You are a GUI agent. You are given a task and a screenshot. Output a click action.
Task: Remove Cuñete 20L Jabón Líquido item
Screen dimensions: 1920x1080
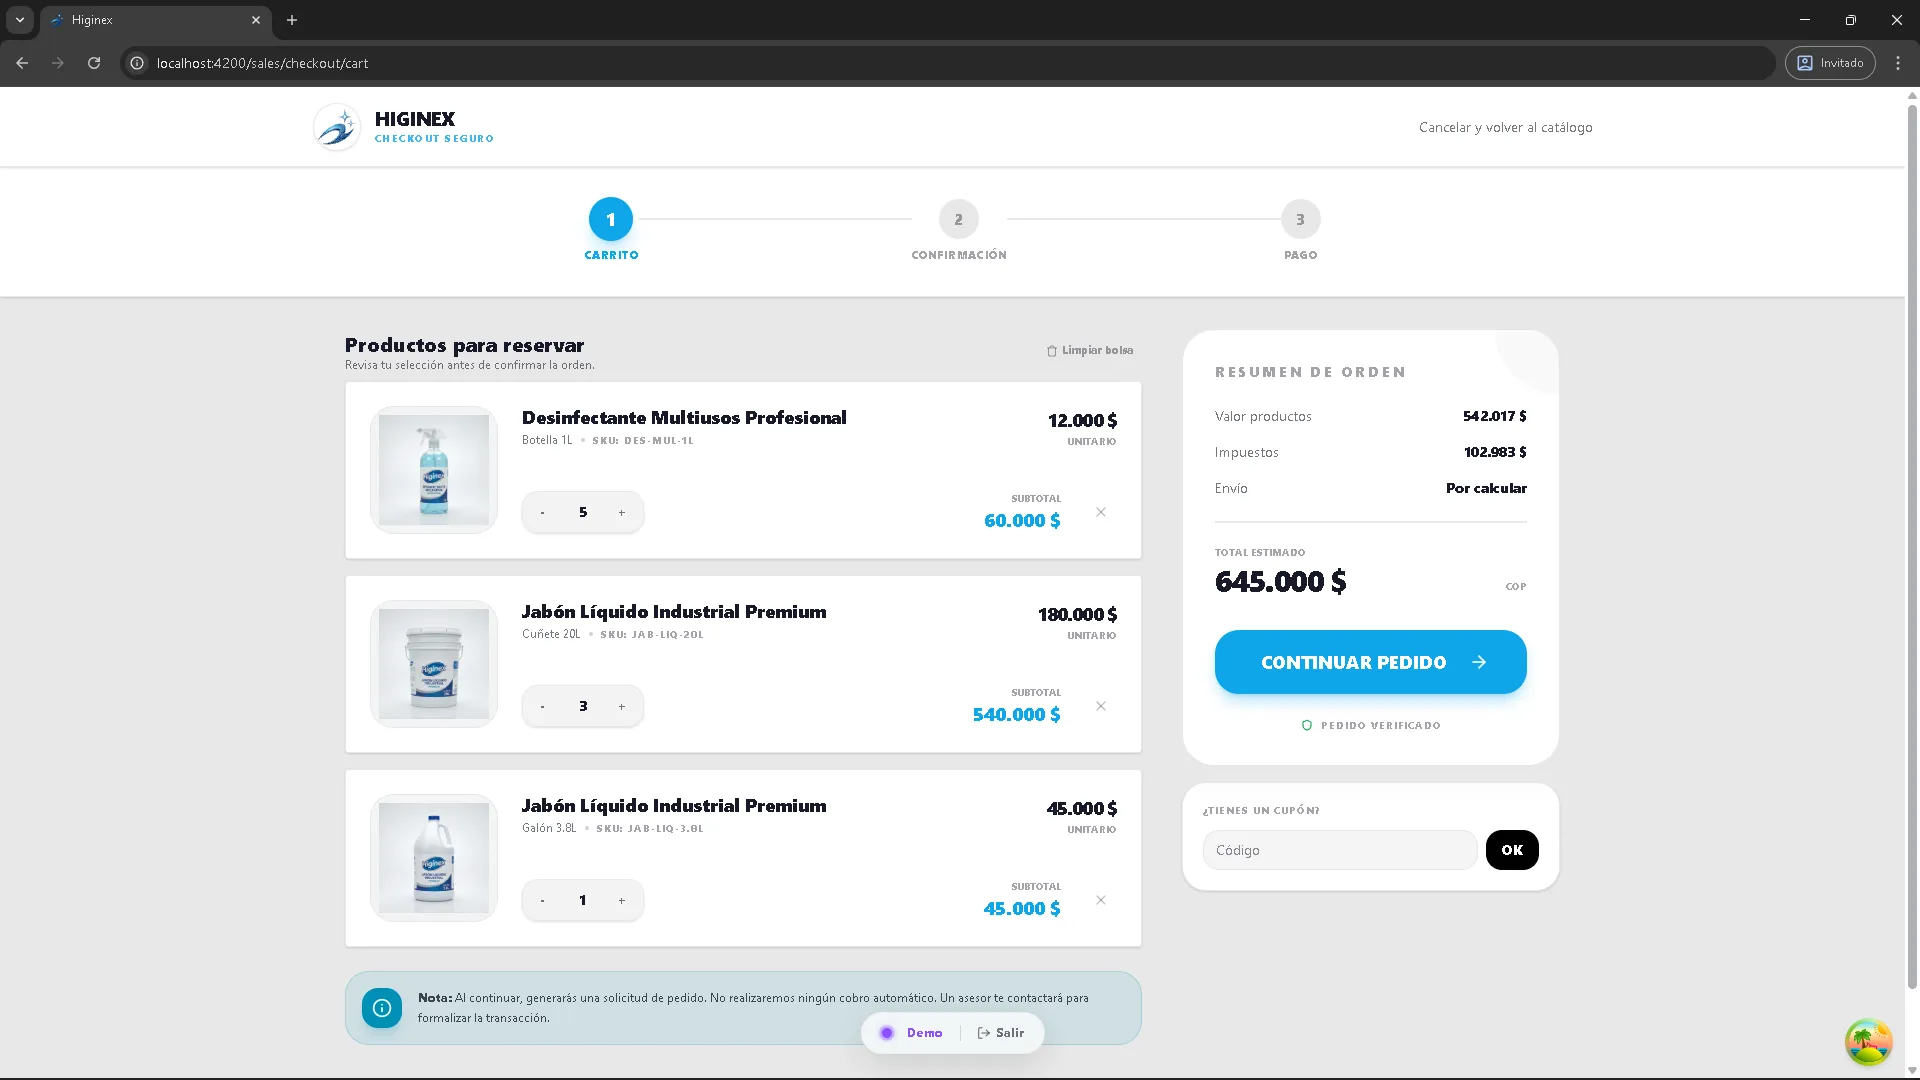coord(1100,706)
